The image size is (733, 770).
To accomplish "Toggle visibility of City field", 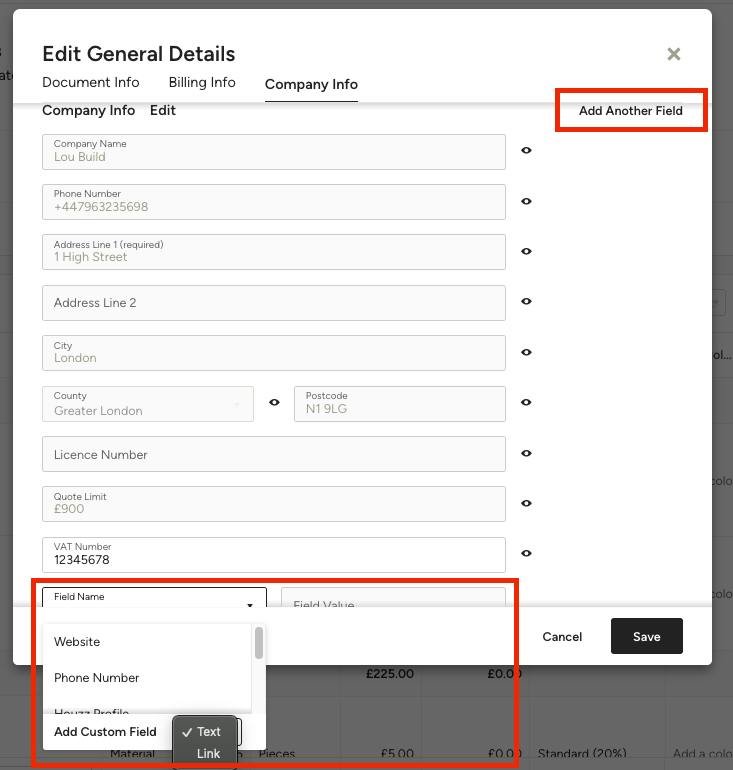I will click(526, 353).
